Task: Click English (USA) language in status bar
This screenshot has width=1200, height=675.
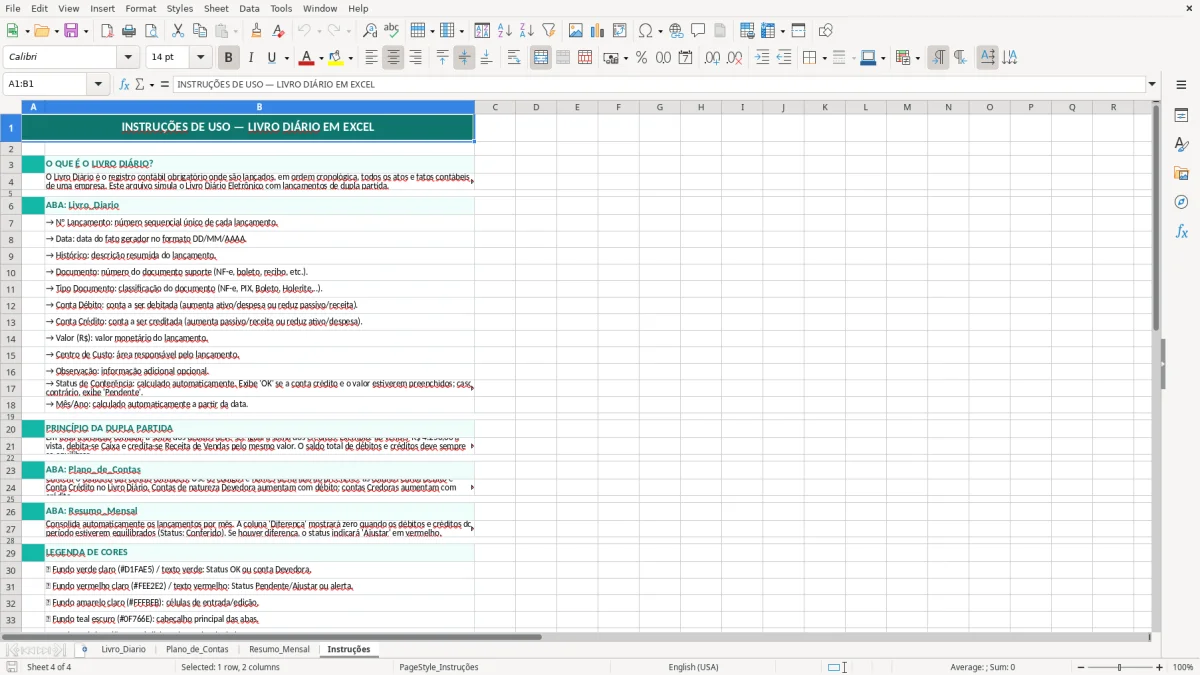Action: tap(694, 667)
